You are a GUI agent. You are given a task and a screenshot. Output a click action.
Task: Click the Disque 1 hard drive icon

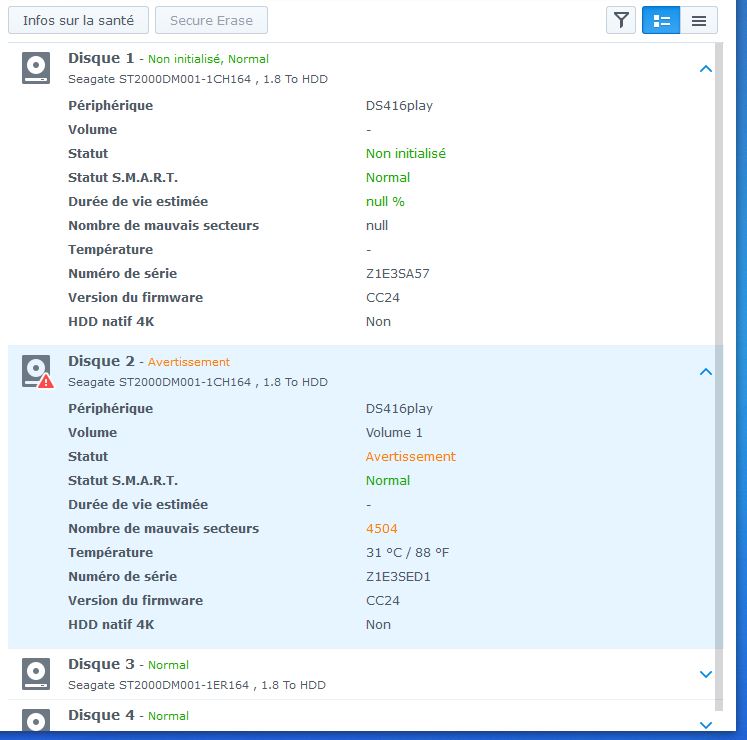(36, 68)
